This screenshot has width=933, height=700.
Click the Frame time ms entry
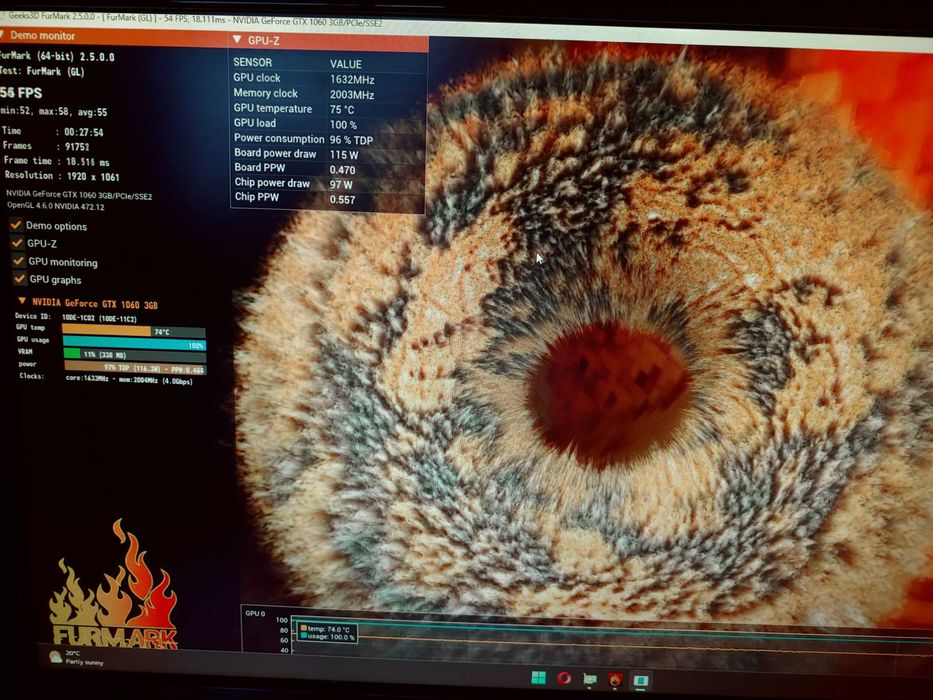(57, 161)
